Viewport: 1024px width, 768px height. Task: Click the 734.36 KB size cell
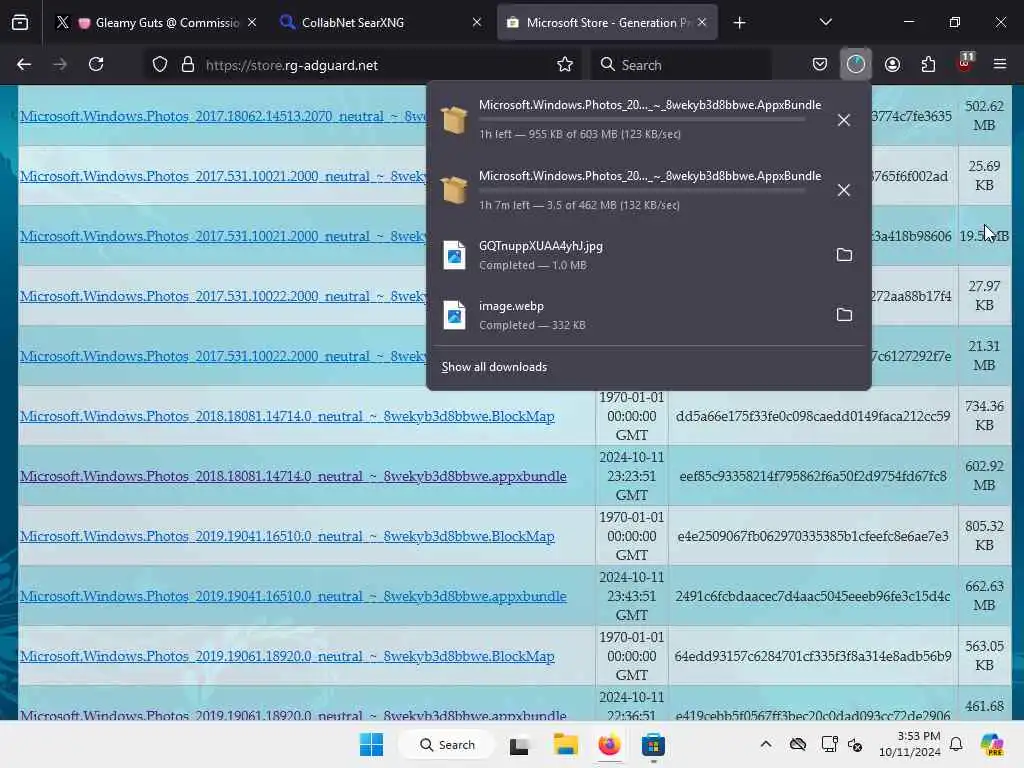pyautogui.click(x=984, y=416)
